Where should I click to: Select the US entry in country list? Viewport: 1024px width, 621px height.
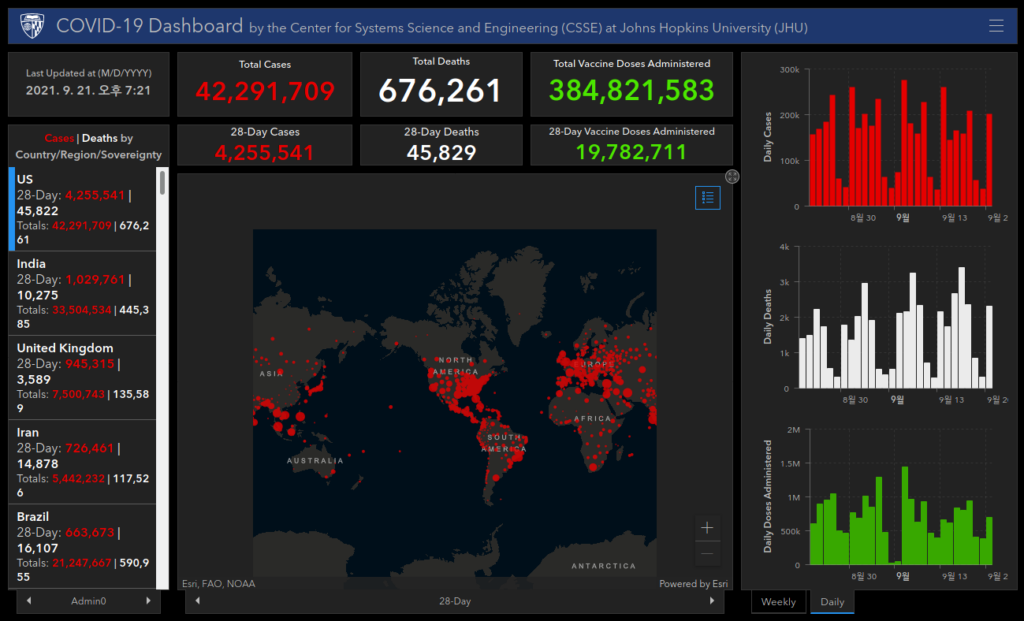[82, 209]
